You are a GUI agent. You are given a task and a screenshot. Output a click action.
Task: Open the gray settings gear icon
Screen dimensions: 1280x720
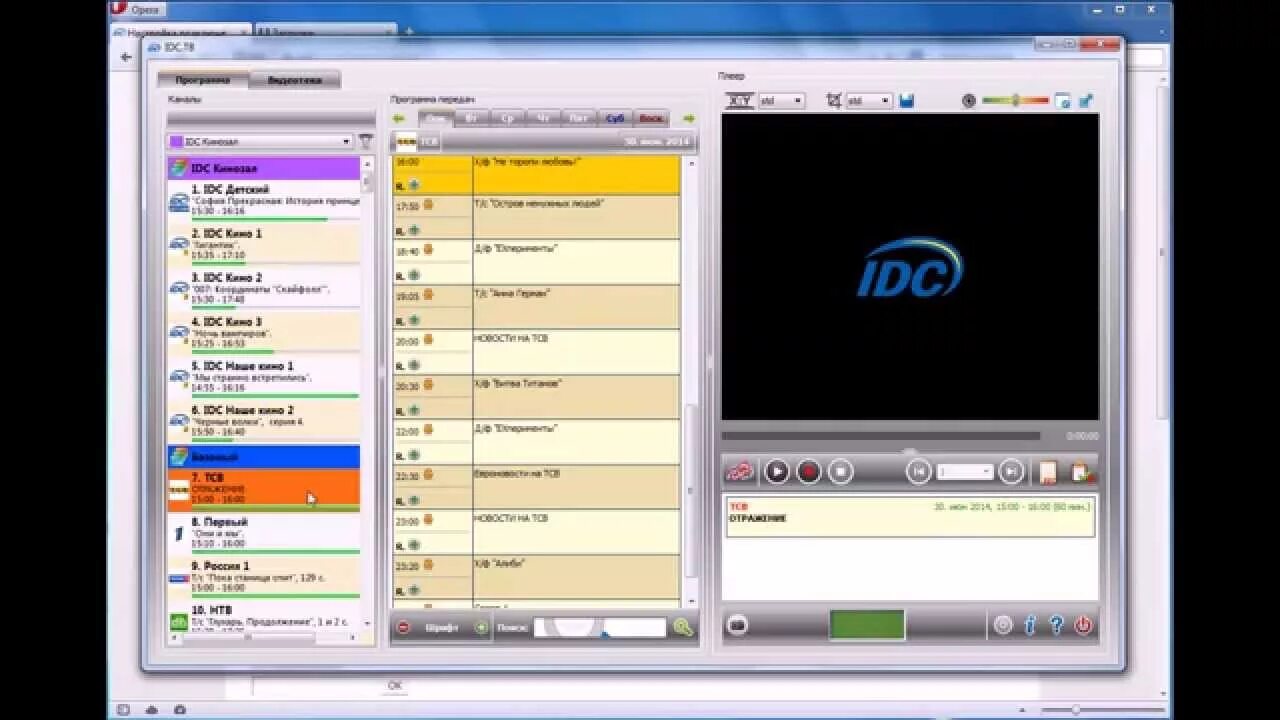[x=1003, y=625]
